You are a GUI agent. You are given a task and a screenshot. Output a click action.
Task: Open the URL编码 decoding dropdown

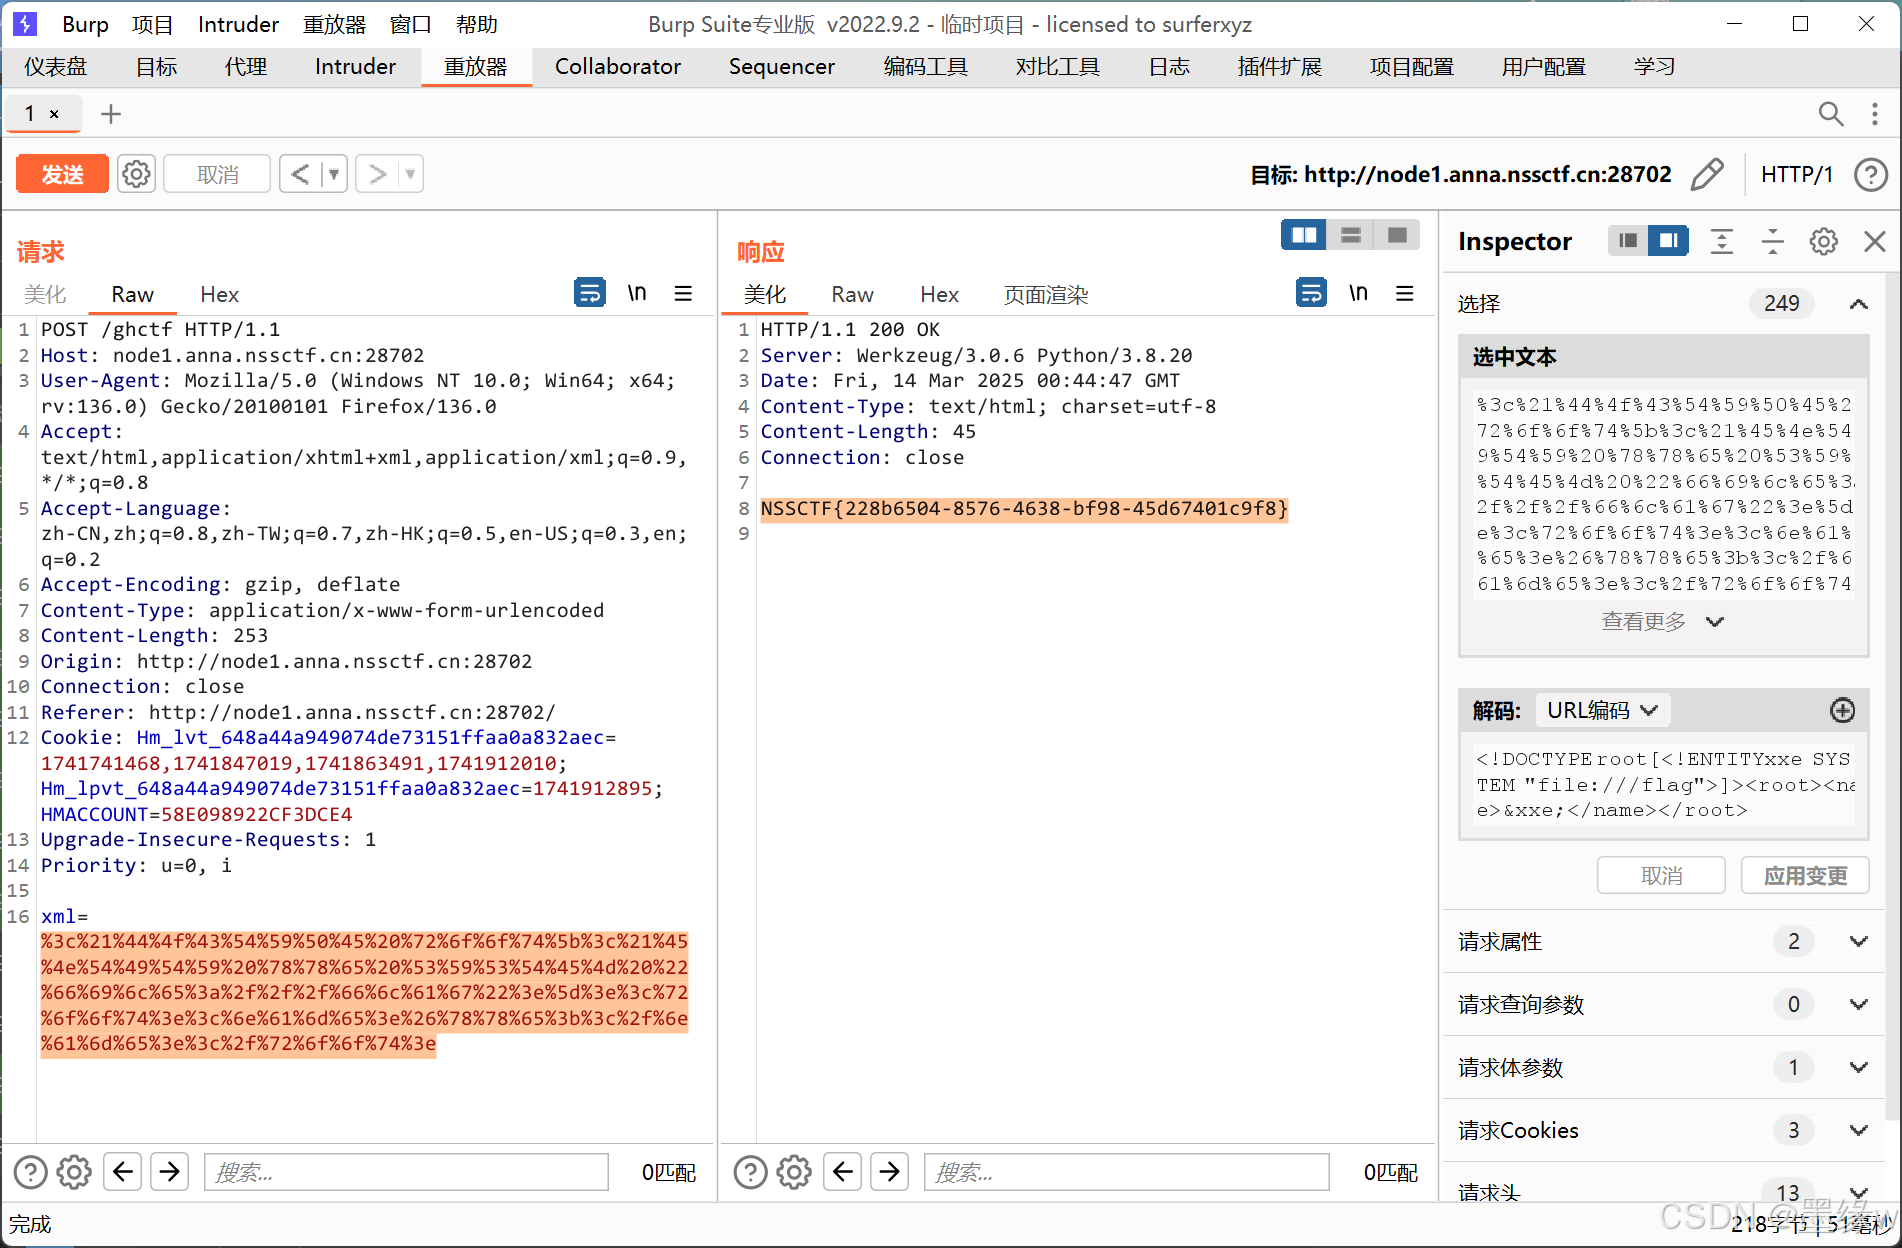click(1602, 710)
